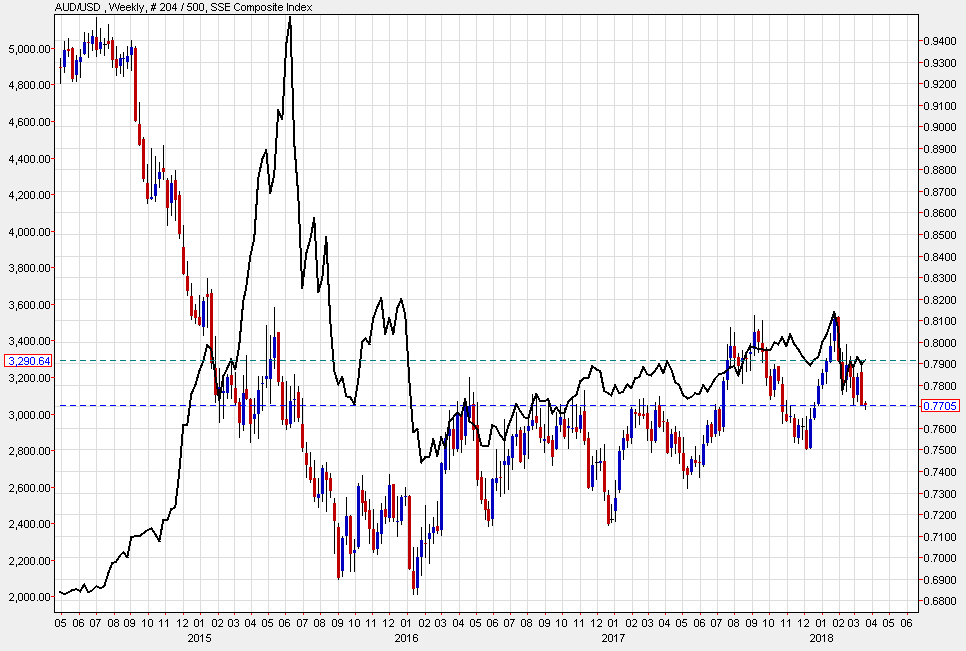This screenshot has height=651, width=966.
Task: Select the first candle at chart's left edge
Action: click(62, 63)
